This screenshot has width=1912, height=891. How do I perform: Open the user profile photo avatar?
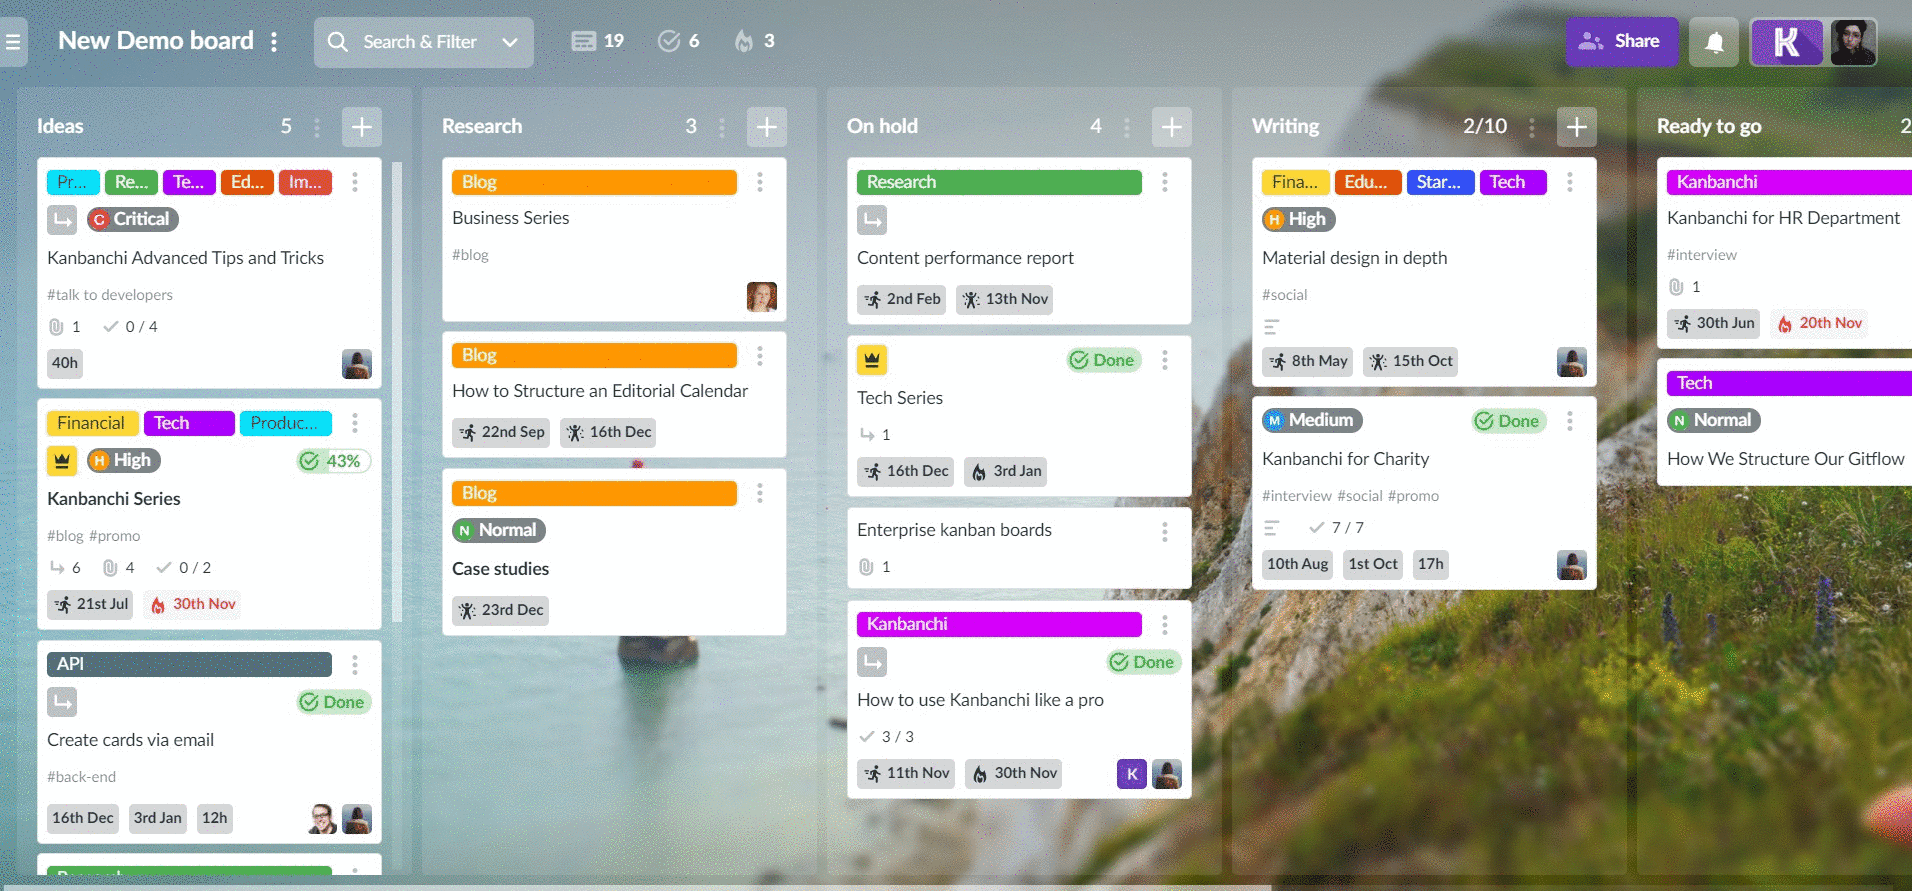coord(1853,42)
